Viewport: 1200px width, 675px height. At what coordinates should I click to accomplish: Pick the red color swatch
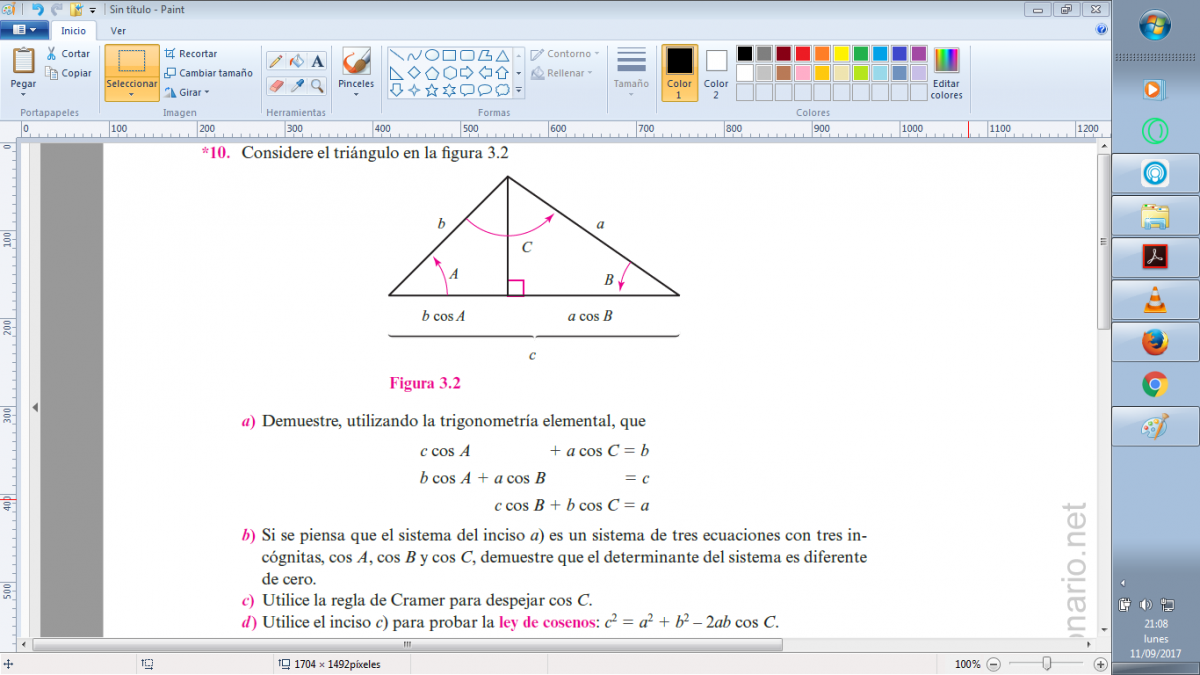pyautogui.click(x=802, y=54)
